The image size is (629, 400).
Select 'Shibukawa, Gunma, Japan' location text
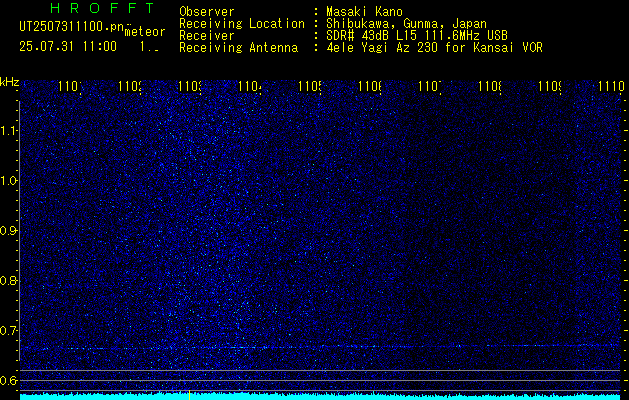click(x=406, y=24)
